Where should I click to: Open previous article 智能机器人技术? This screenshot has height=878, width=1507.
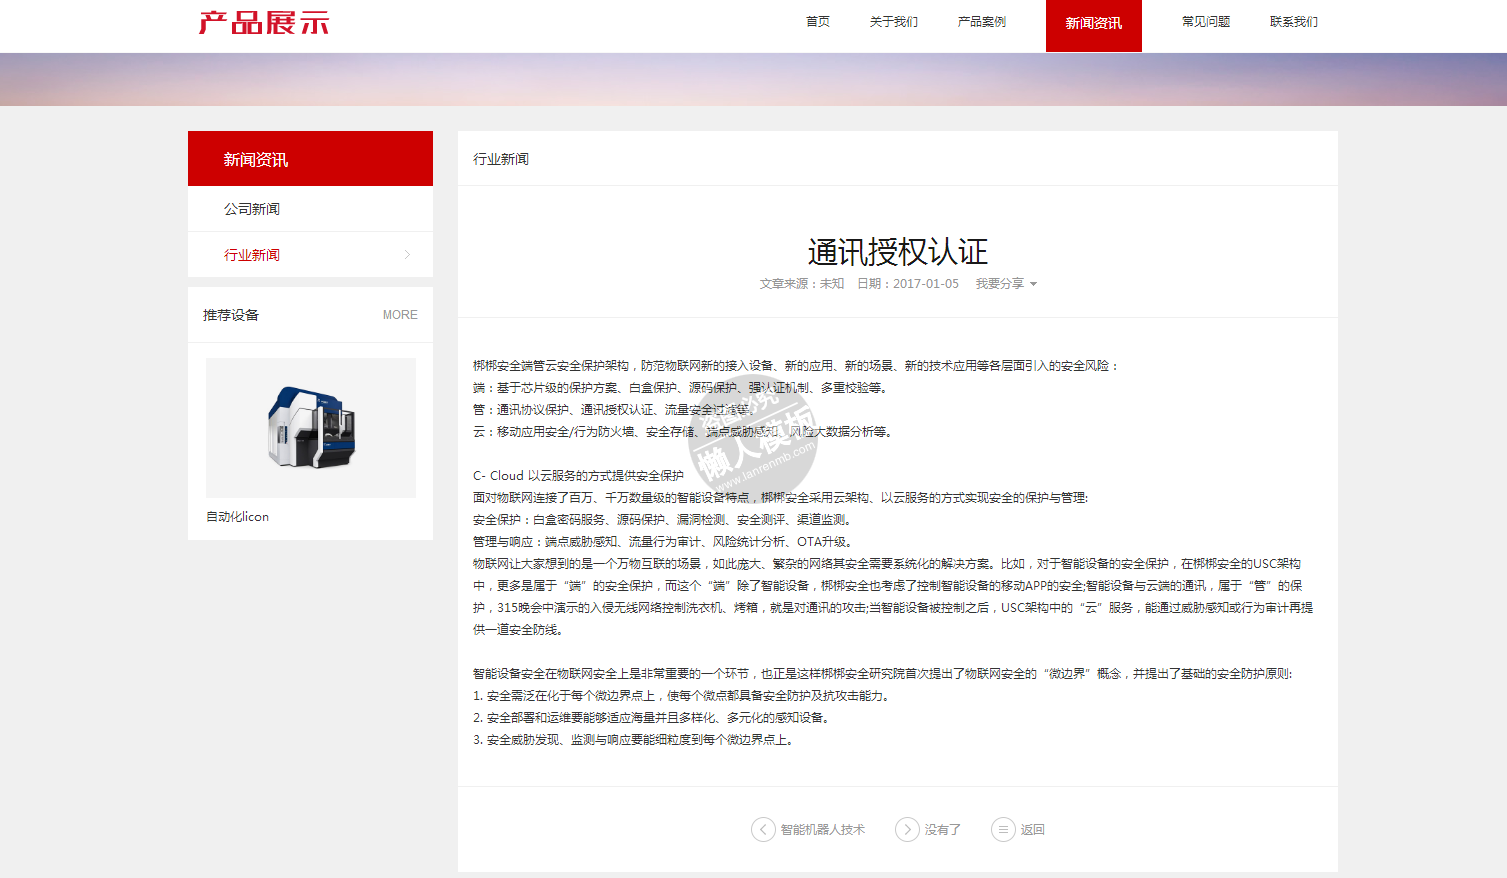pyautogui.click(x=822, y=830)
